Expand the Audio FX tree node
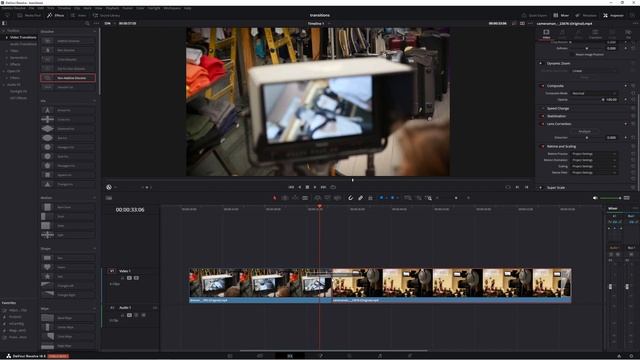640x360 pixels. click(x=4, y=84)
